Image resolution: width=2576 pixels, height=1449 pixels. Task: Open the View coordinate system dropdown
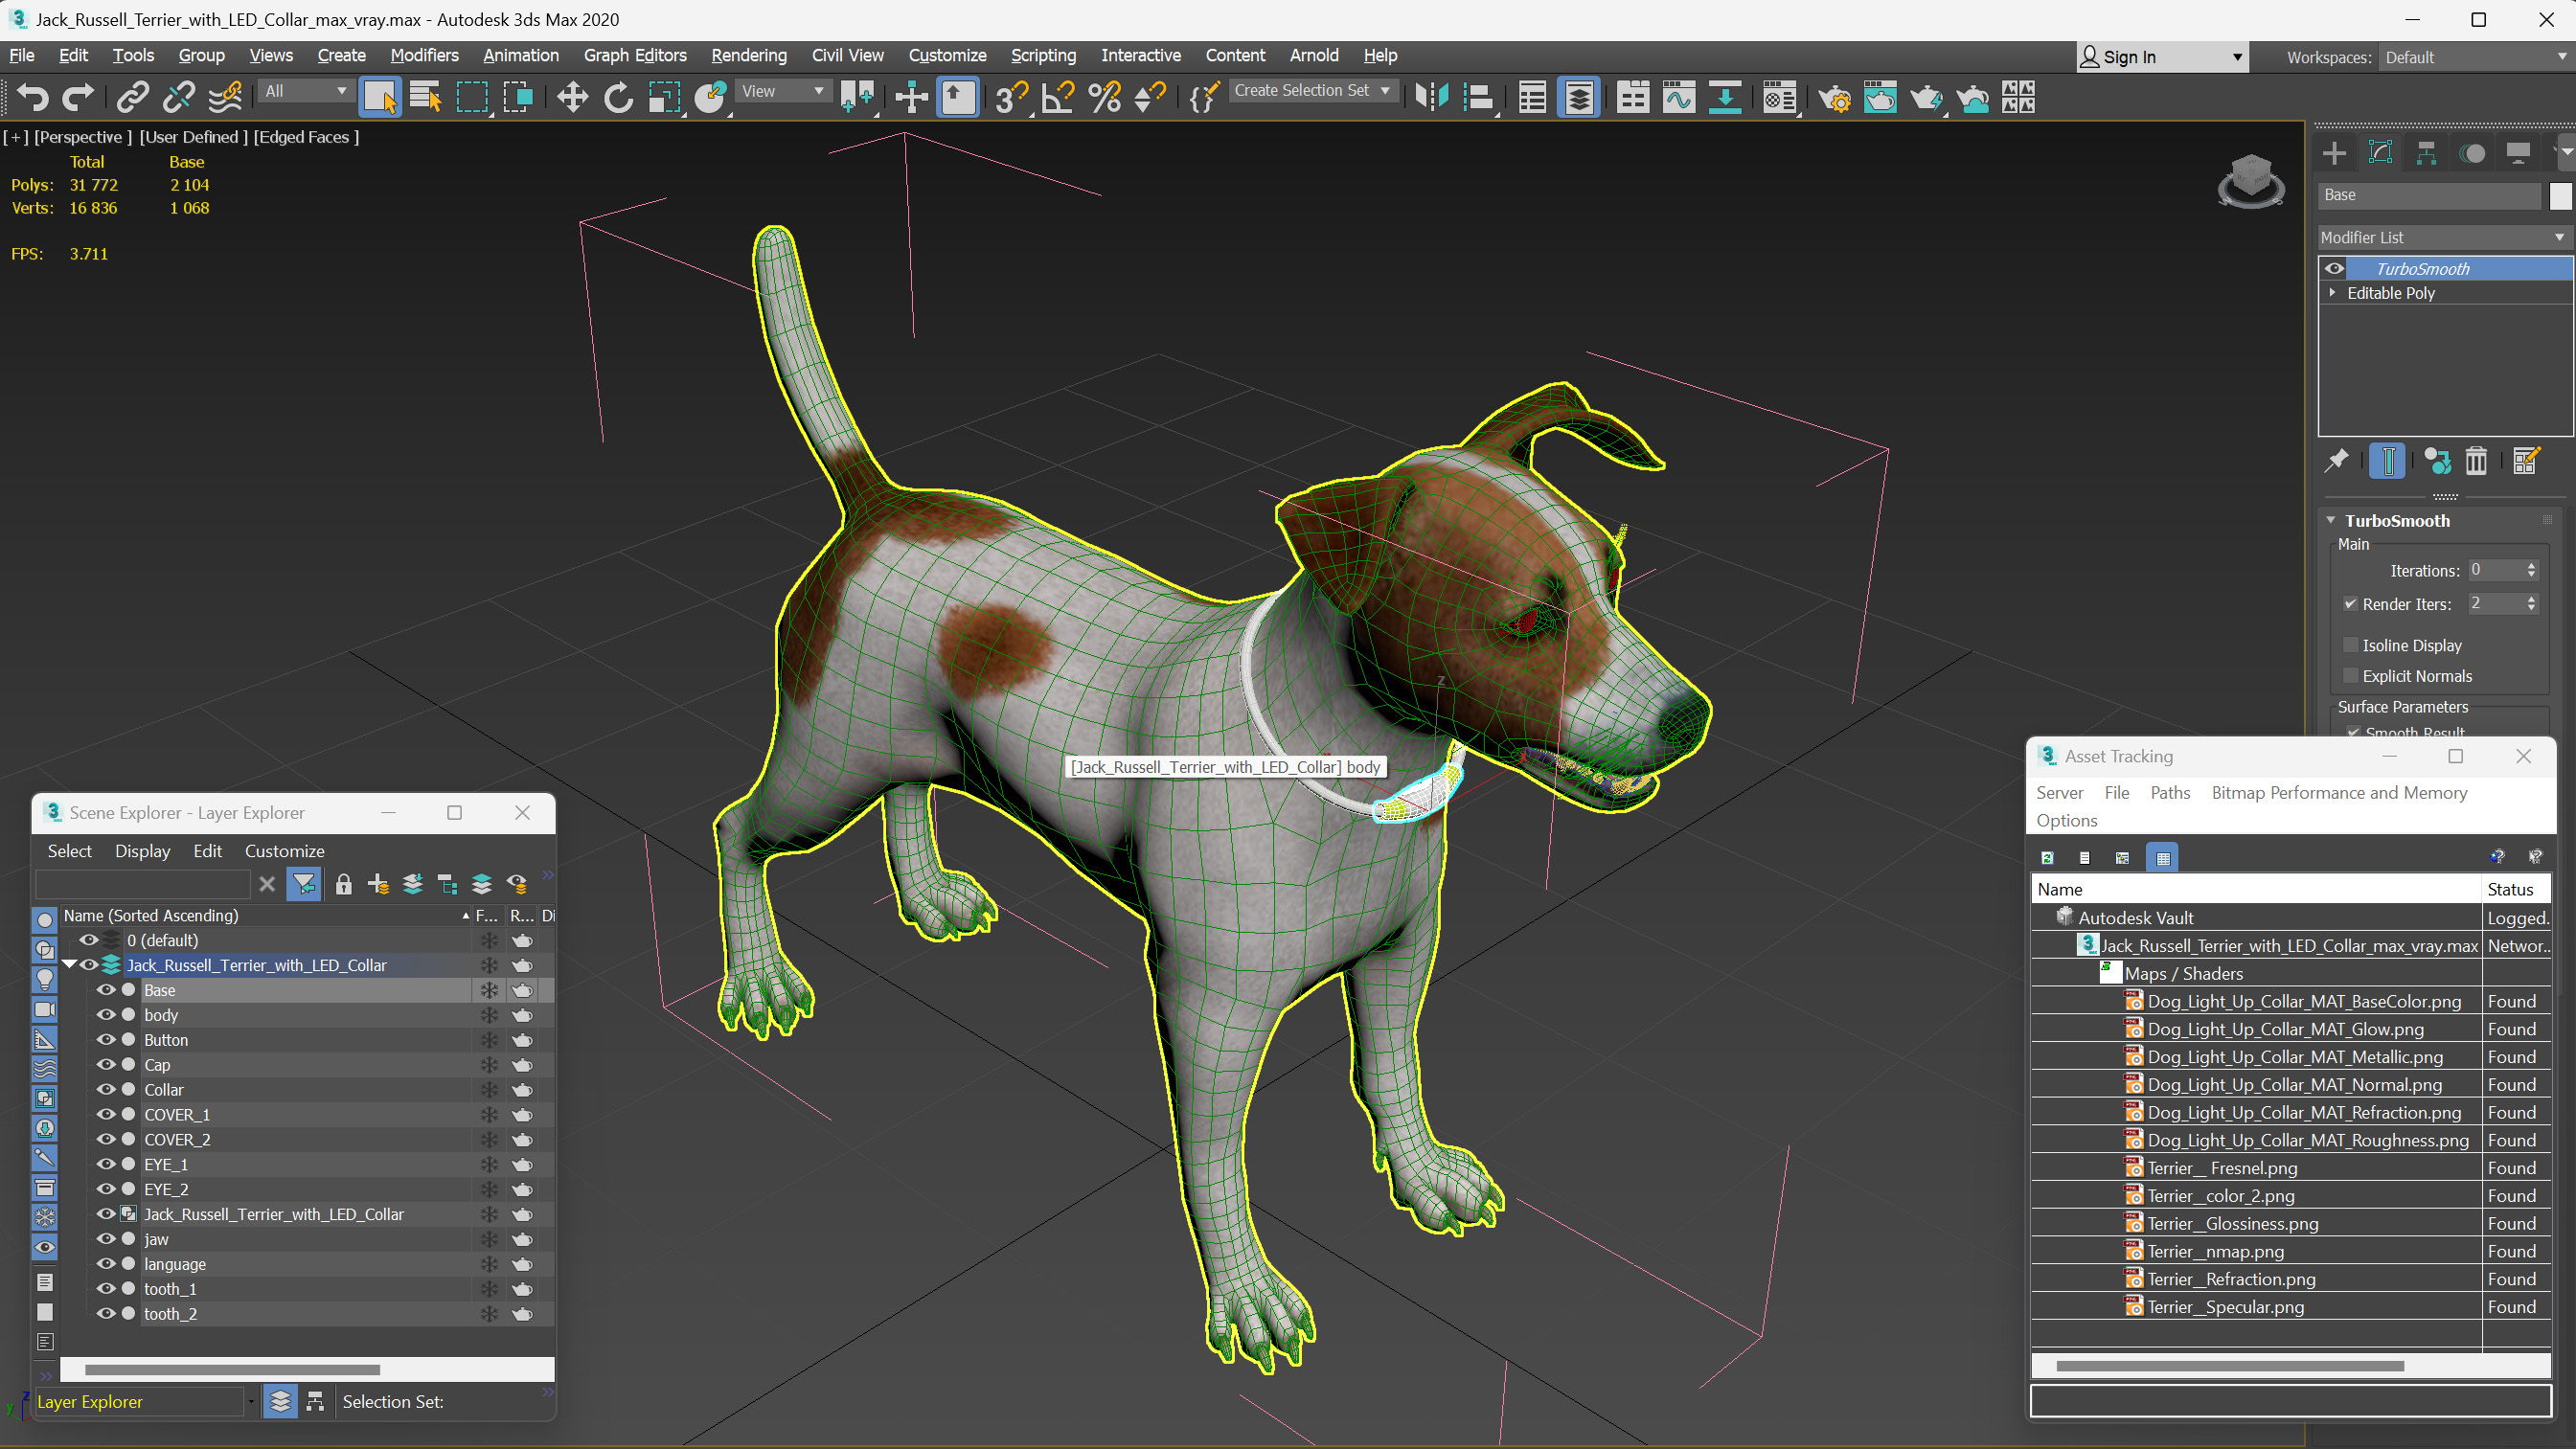[x=783, y=91]
